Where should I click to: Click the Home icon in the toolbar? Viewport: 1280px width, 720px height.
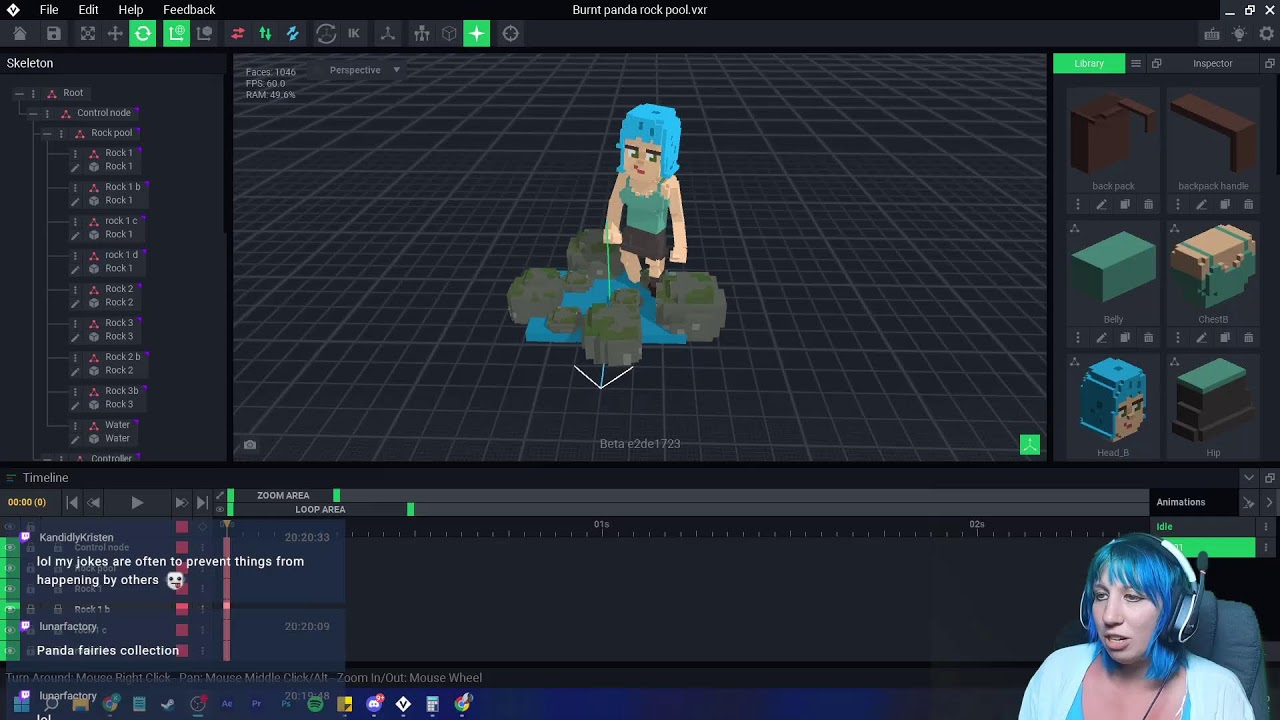20,34
